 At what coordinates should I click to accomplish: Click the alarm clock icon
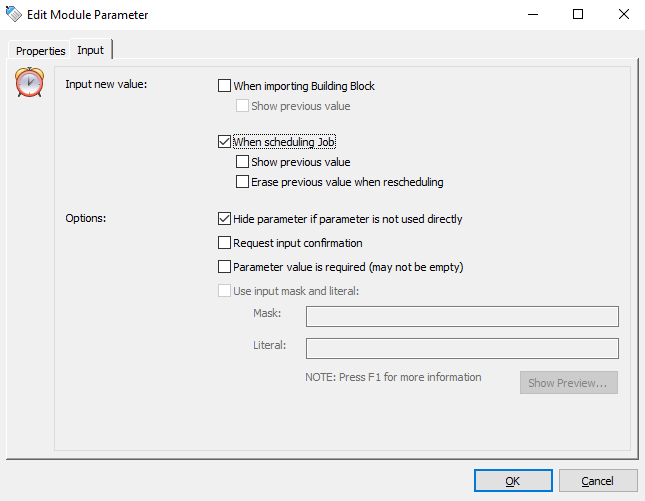(x=30, y=83)
